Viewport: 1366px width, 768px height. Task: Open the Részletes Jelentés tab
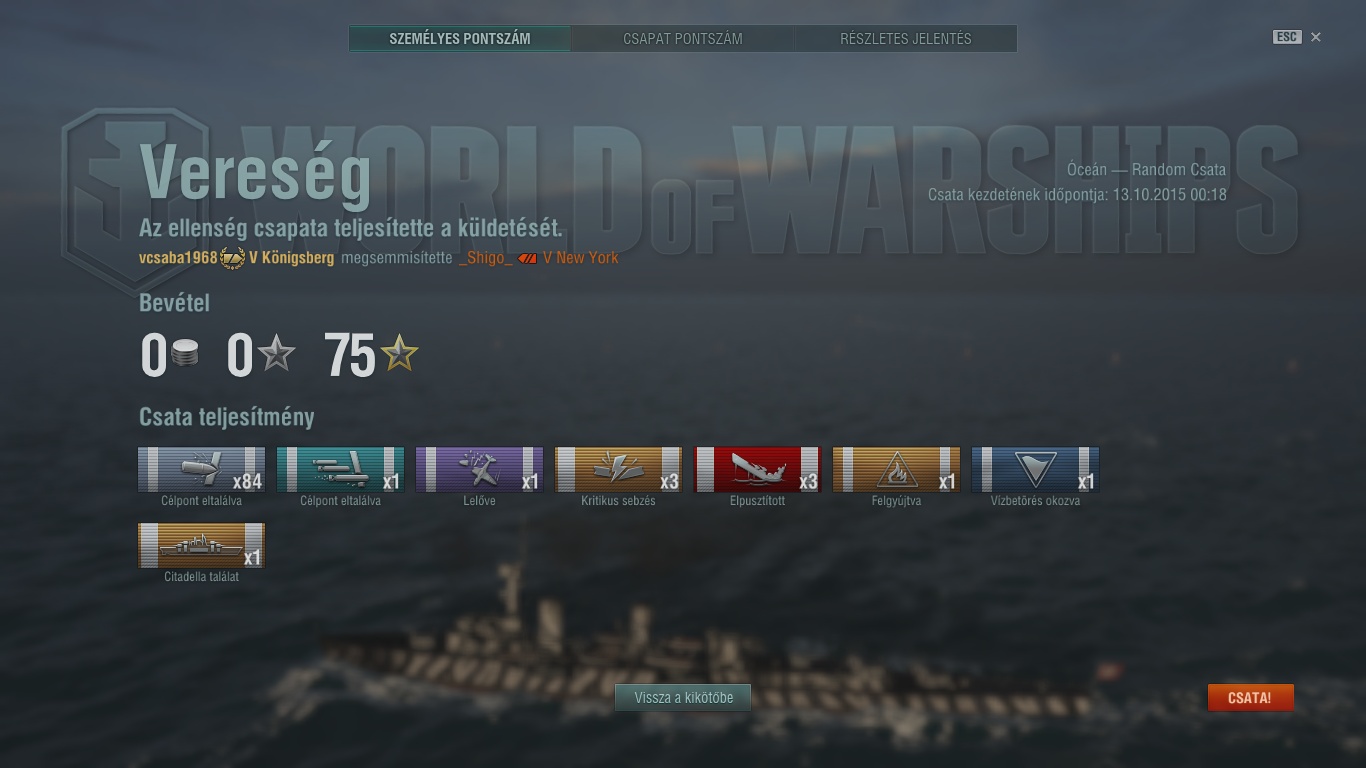click(x=906, y=39)
